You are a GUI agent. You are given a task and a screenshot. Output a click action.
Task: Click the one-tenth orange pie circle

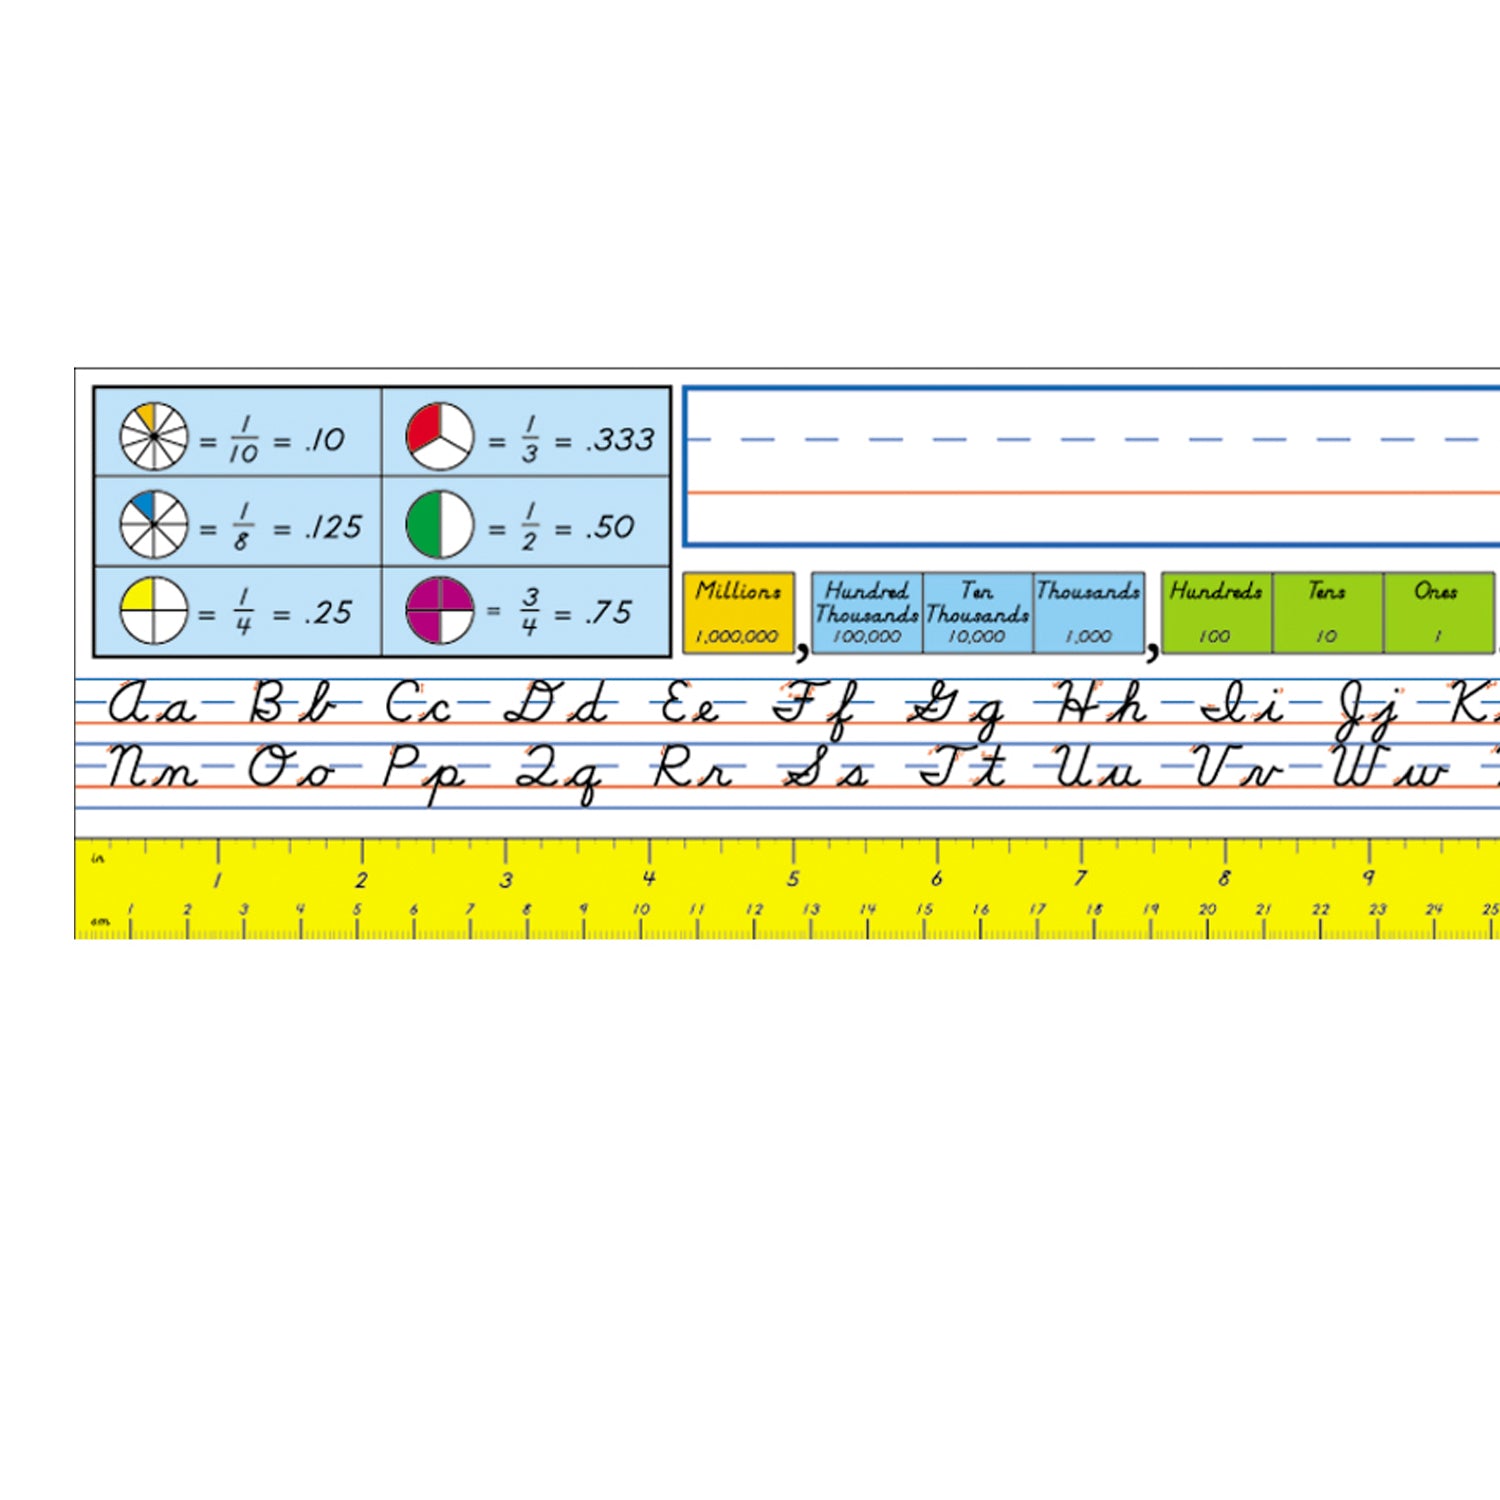tap(154, 437)
